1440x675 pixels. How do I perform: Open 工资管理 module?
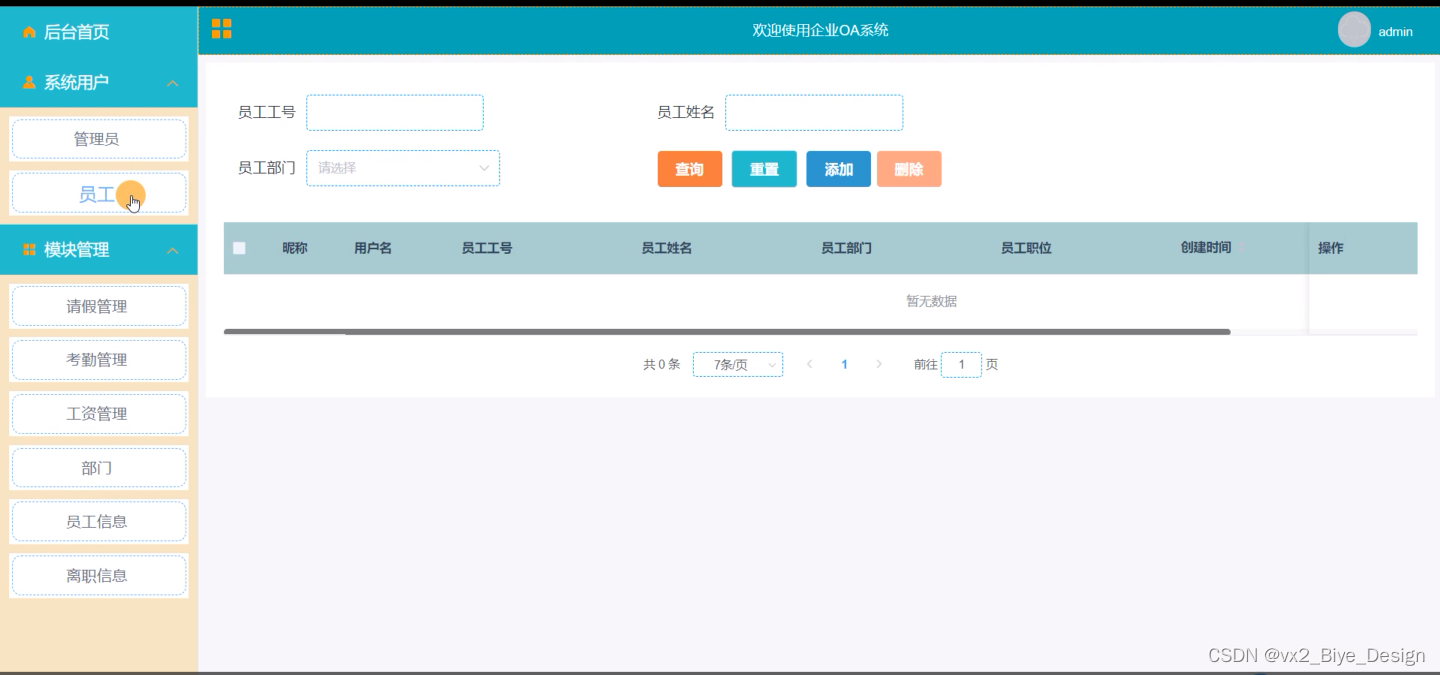(x=98, y=414)
